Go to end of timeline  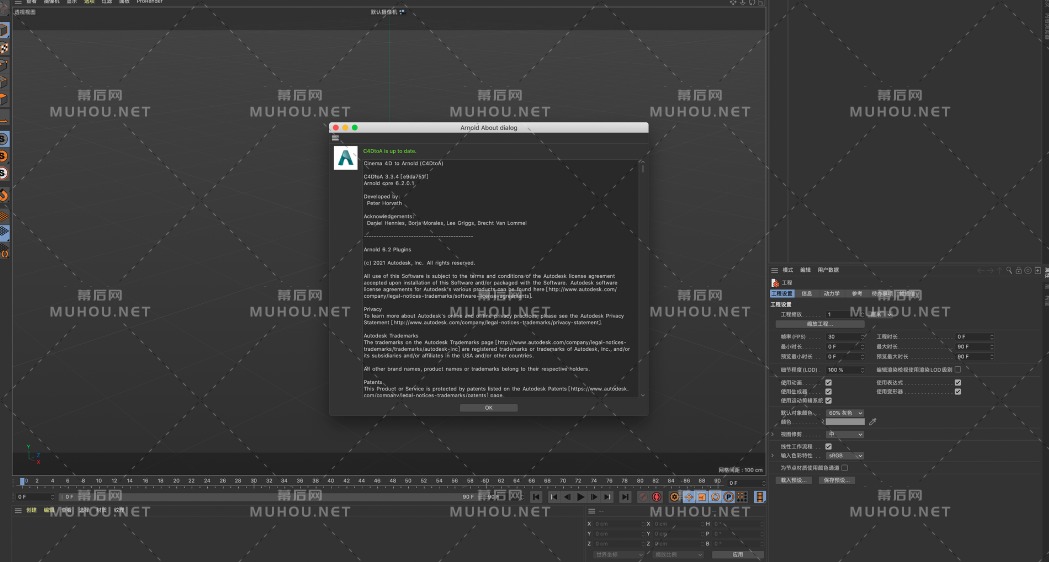624,497
